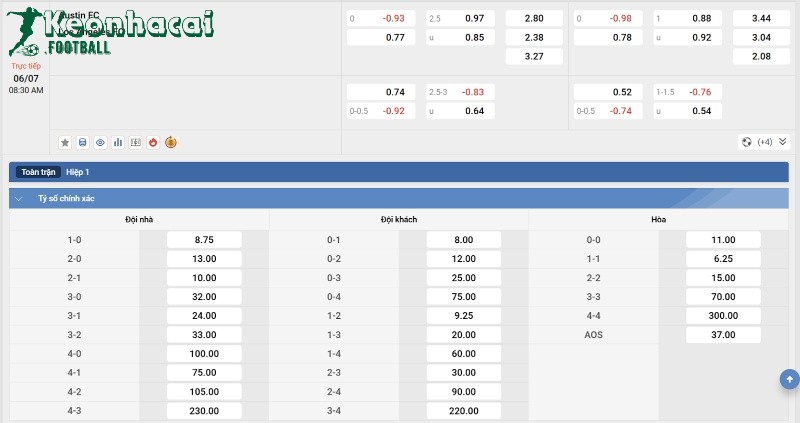Click the 2.80 match result odds

(x=534, y=18)
